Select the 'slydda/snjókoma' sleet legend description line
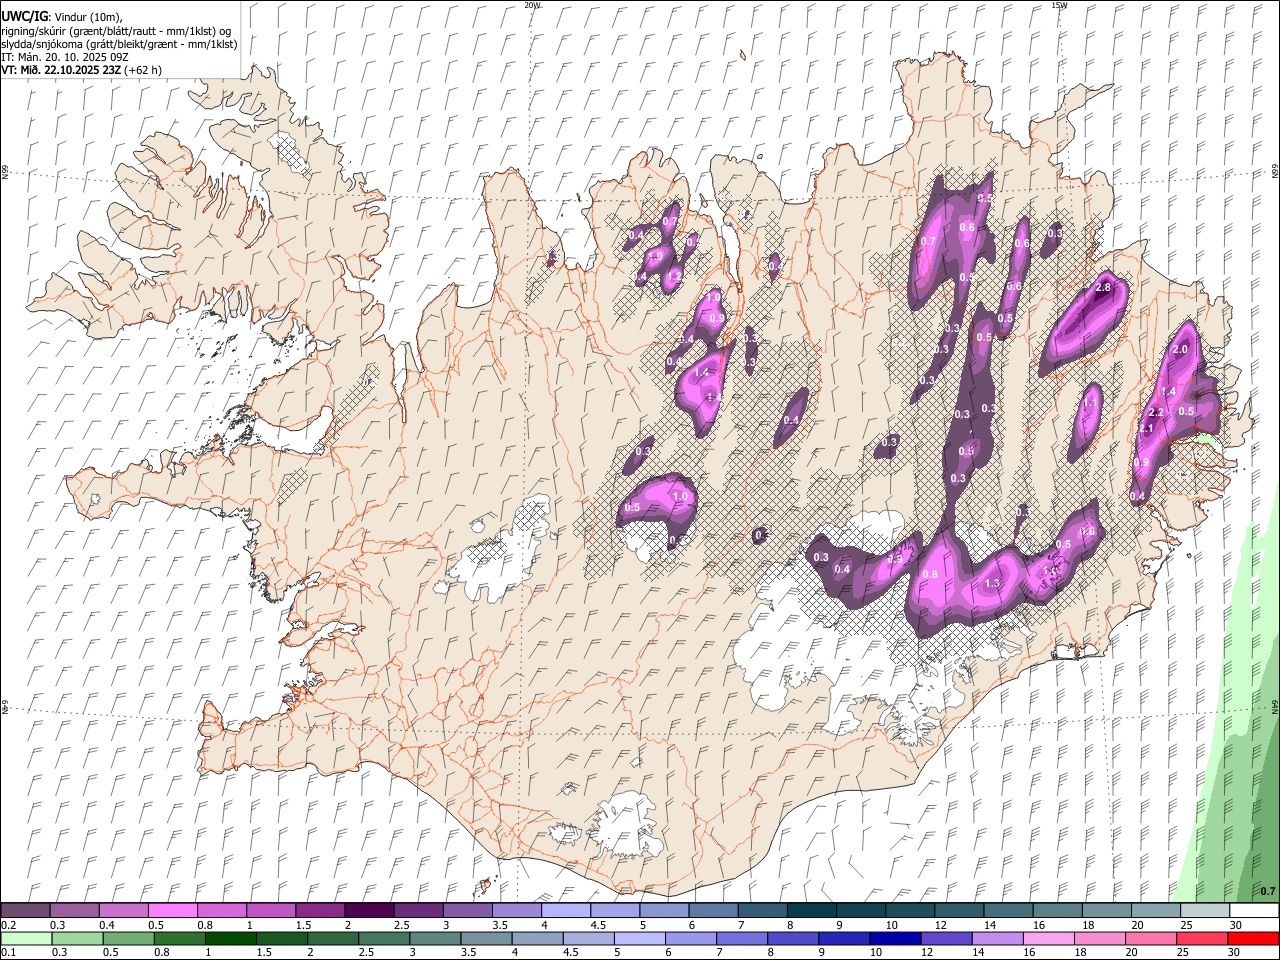 point(119,44)
